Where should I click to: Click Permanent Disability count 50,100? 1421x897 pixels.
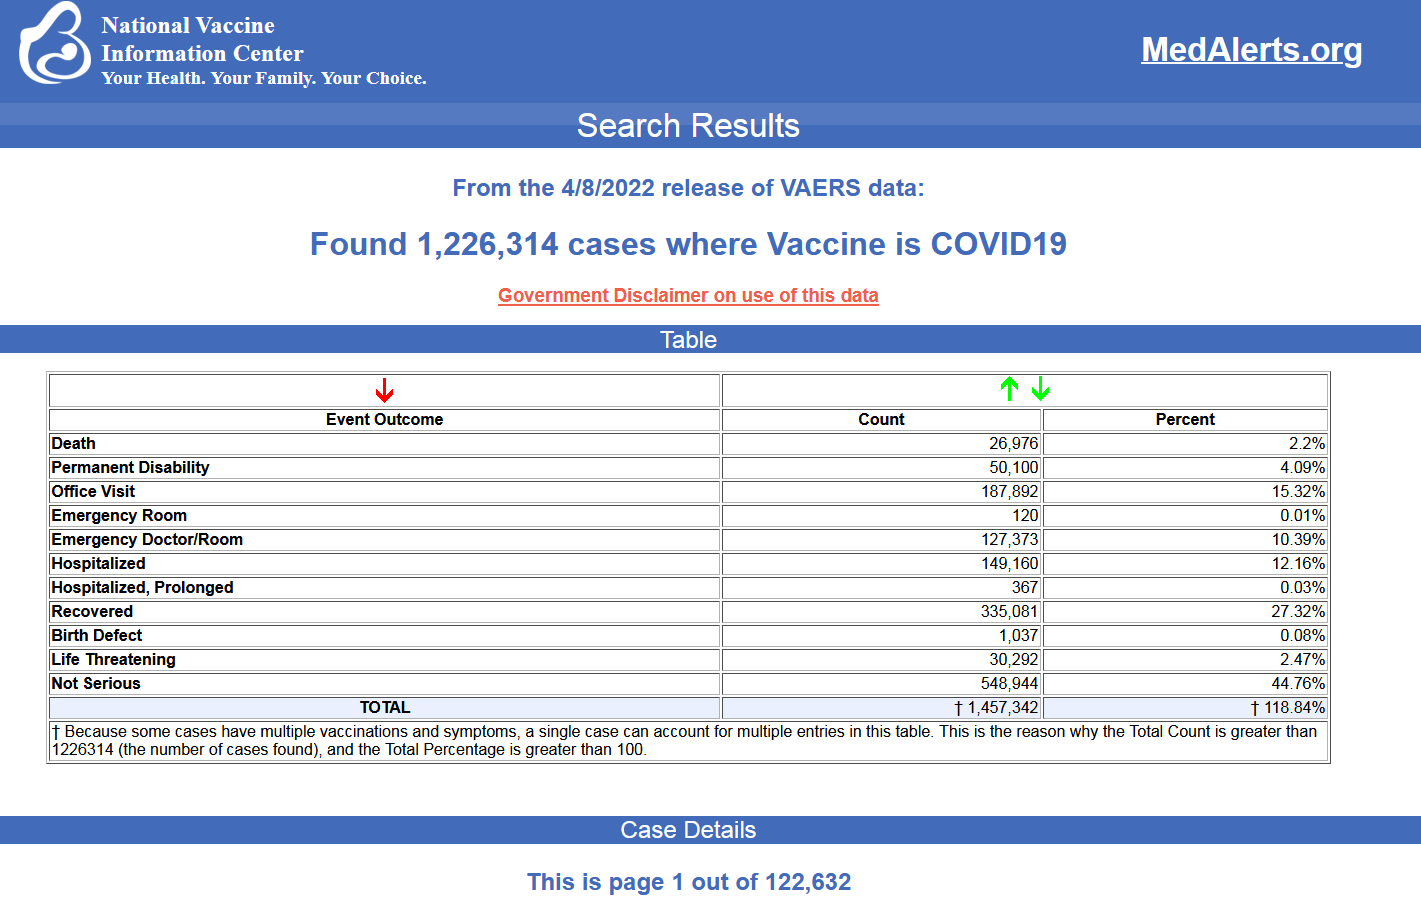click(1014, 467)
